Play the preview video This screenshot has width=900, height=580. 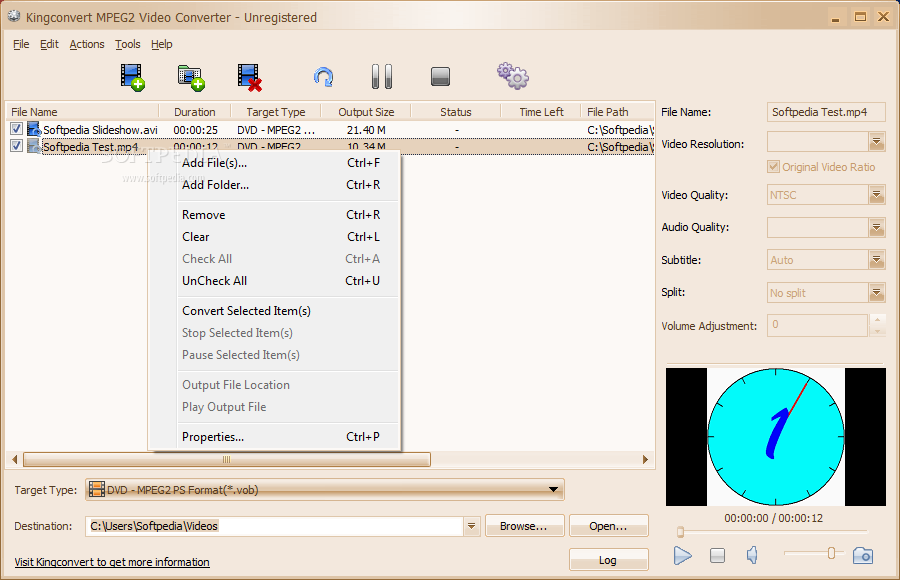[x=682, y=555]
